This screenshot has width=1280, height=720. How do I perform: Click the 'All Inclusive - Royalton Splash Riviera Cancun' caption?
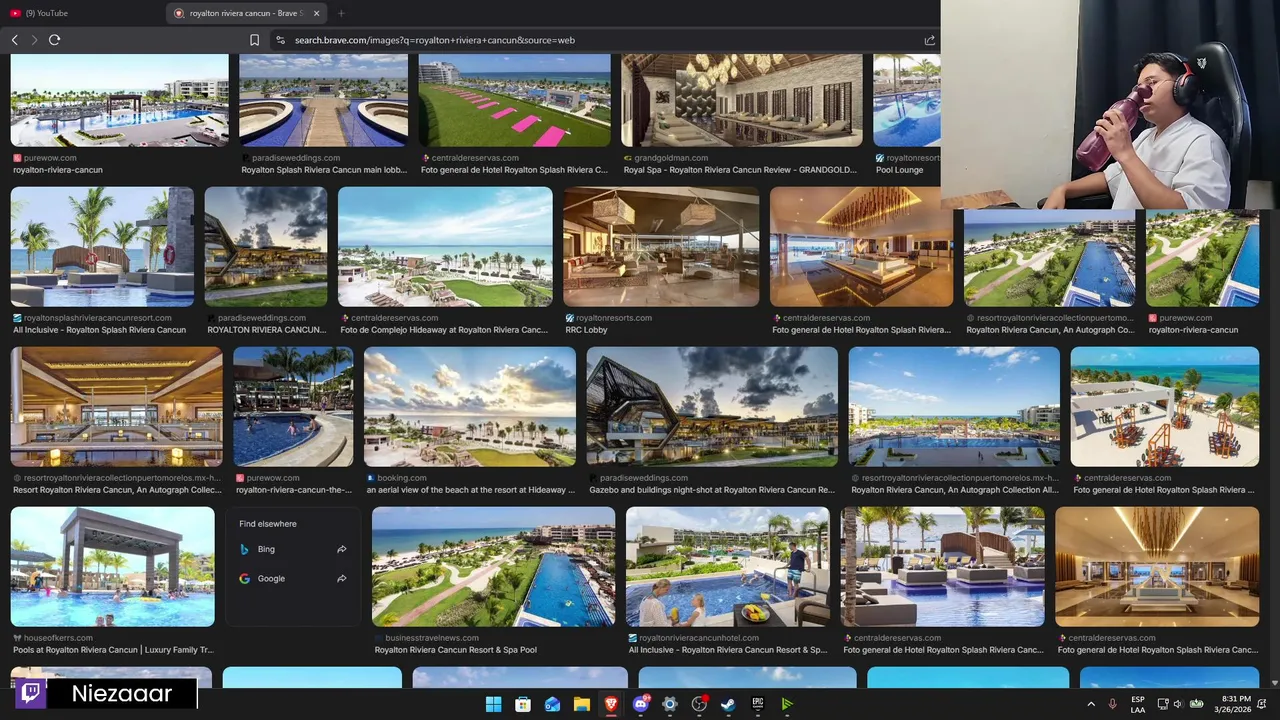click(99, 330)
